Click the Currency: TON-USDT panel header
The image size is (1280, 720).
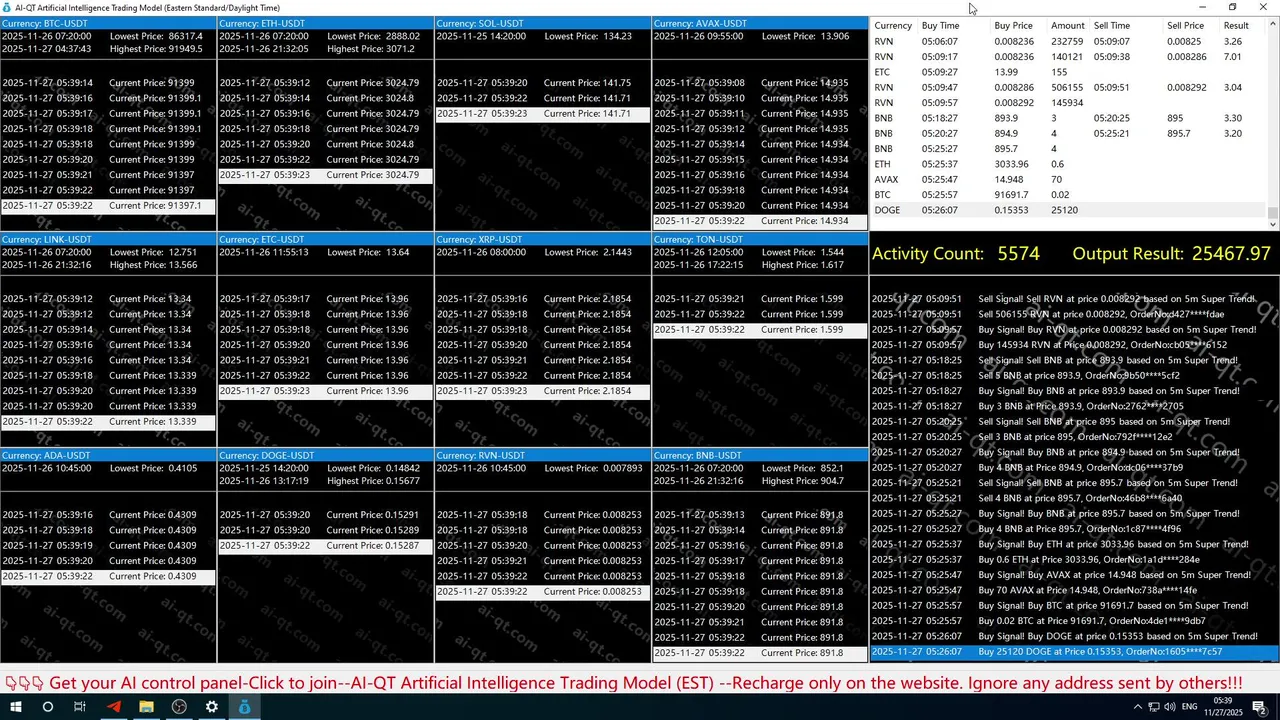tap(760, 239)
